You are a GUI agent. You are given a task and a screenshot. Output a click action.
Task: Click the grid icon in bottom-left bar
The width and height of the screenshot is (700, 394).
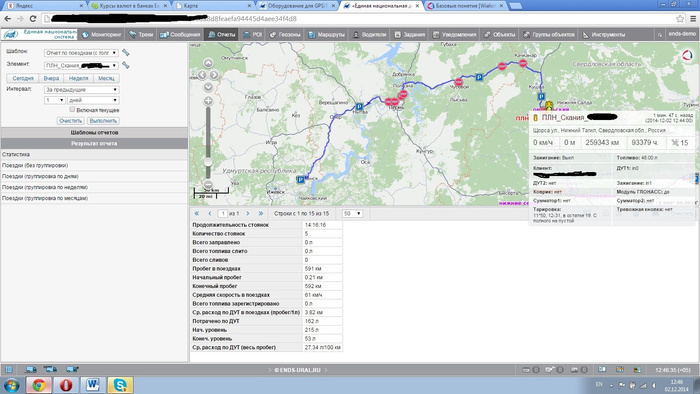pos(8,369)
